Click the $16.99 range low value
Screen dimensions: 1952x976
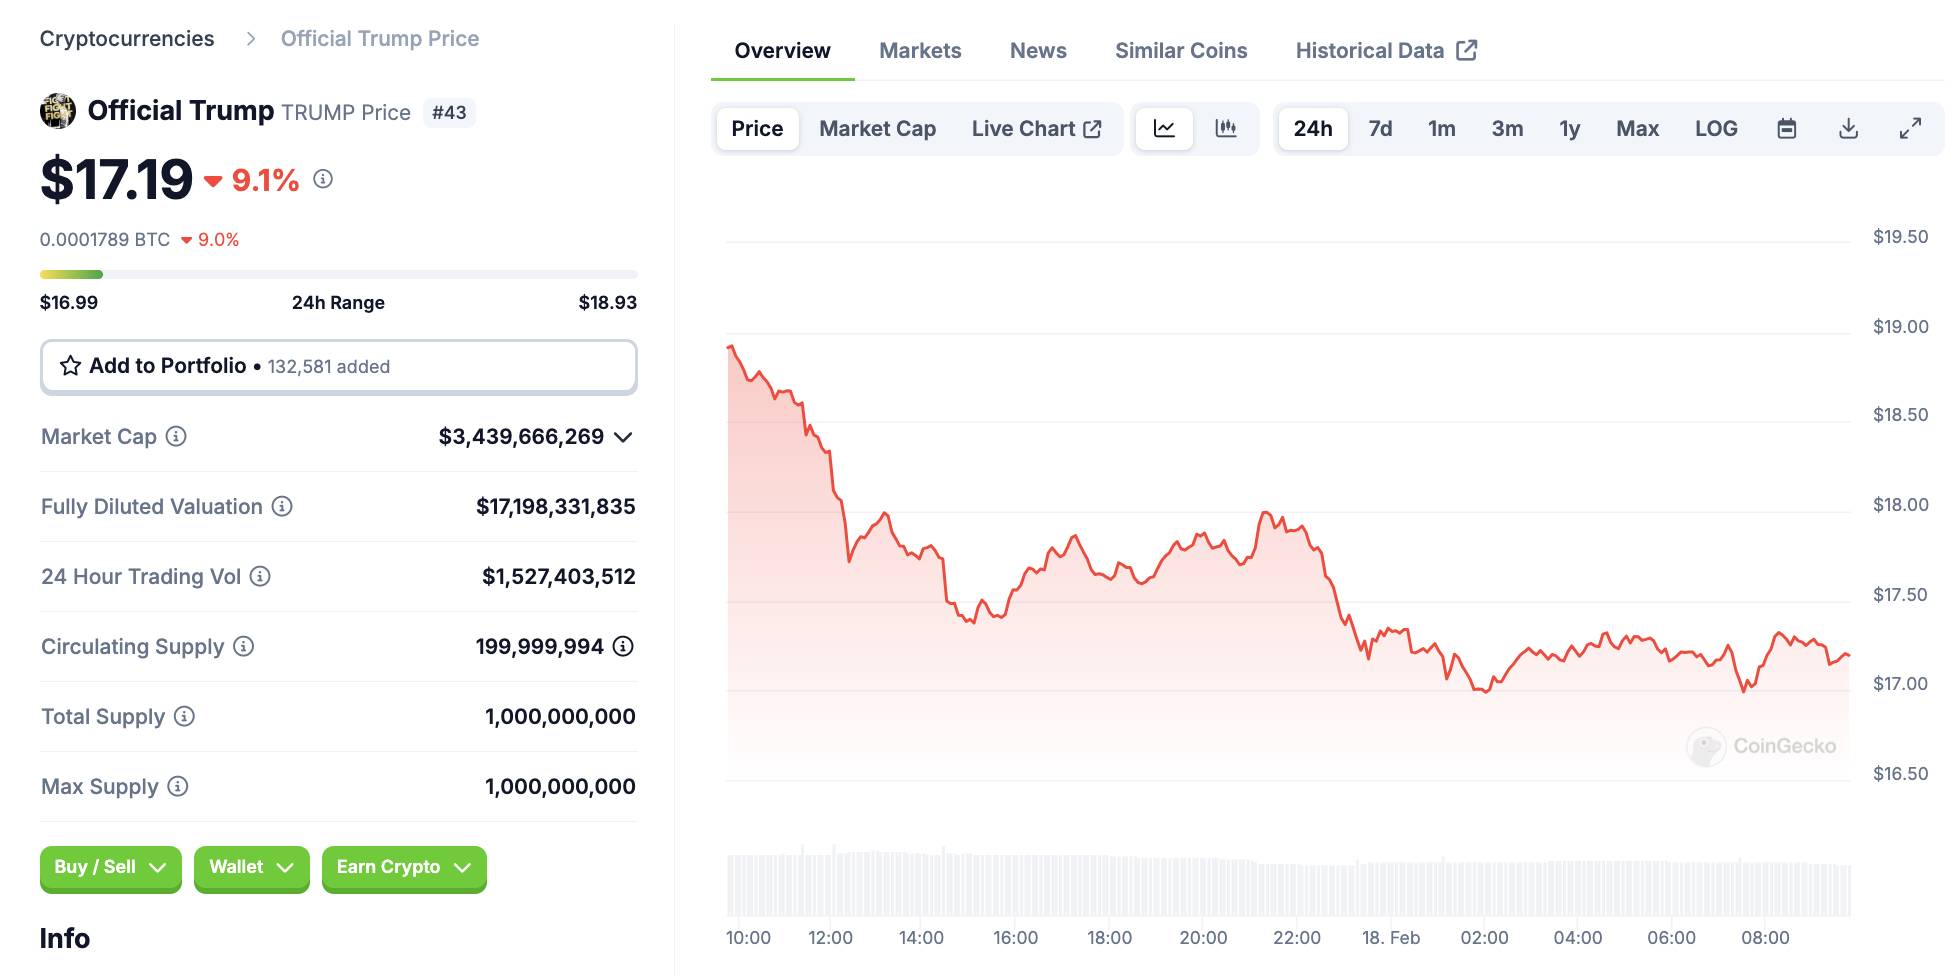tap(69, 302)
